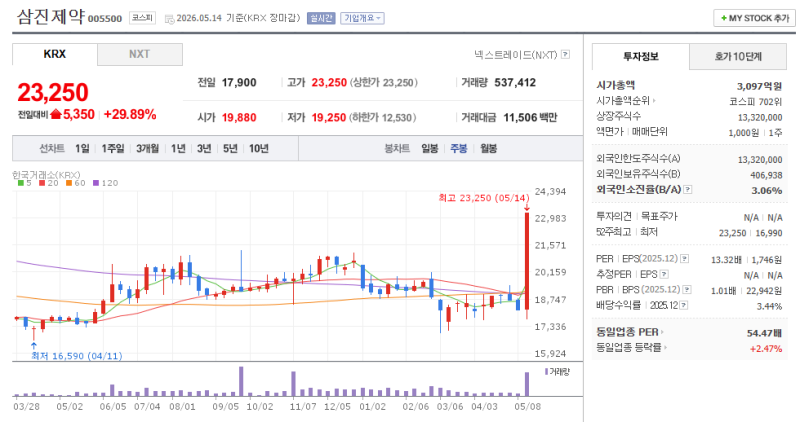This screenshot has height=422, width=800.
Task: Click the 배당수익률 3.44% value
Action: tap(769, 306)
